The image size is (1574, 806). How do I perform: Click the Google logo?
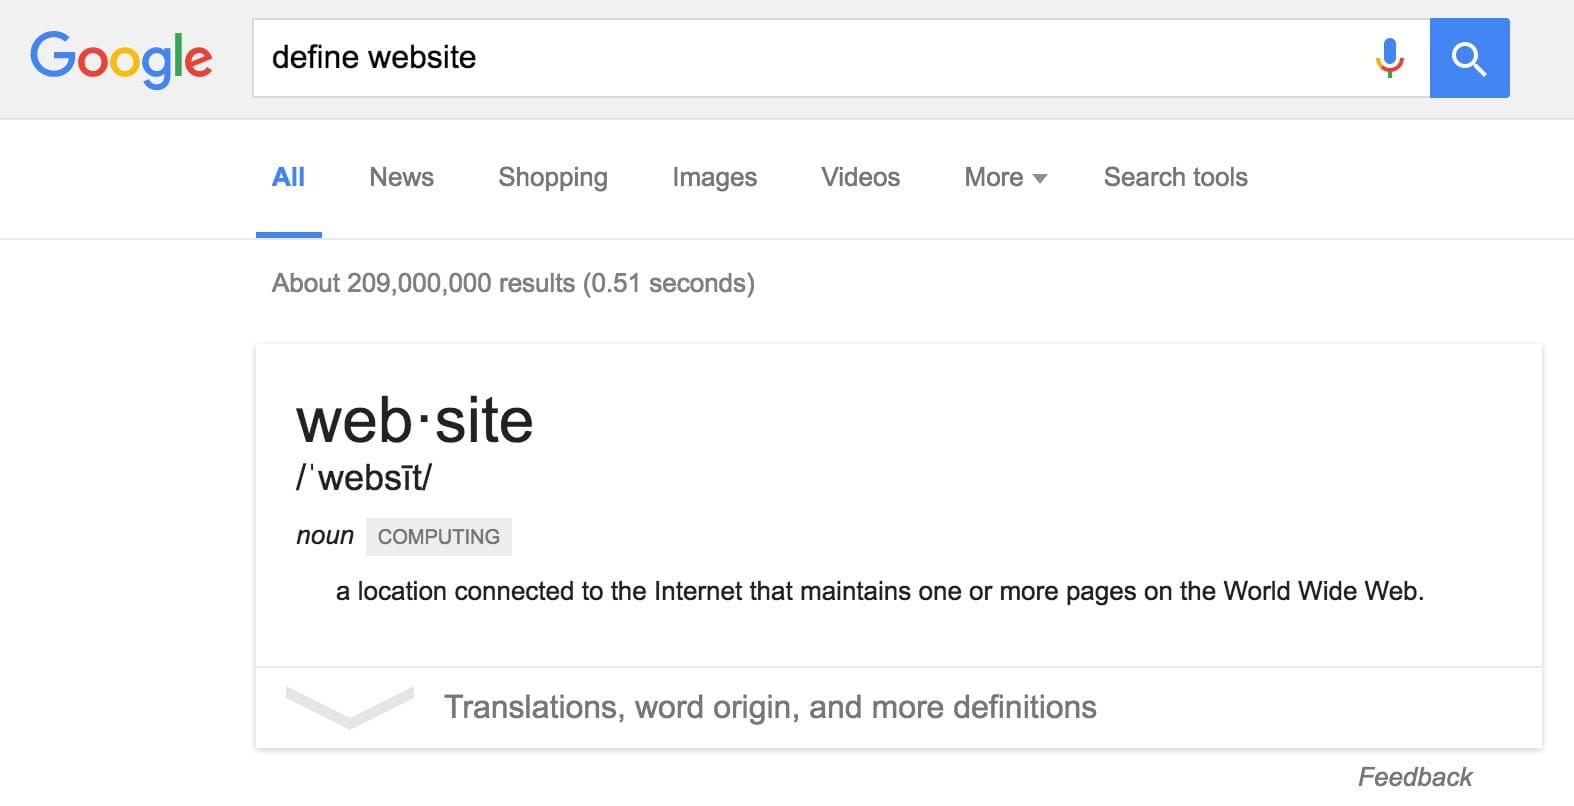coord(121,58)
